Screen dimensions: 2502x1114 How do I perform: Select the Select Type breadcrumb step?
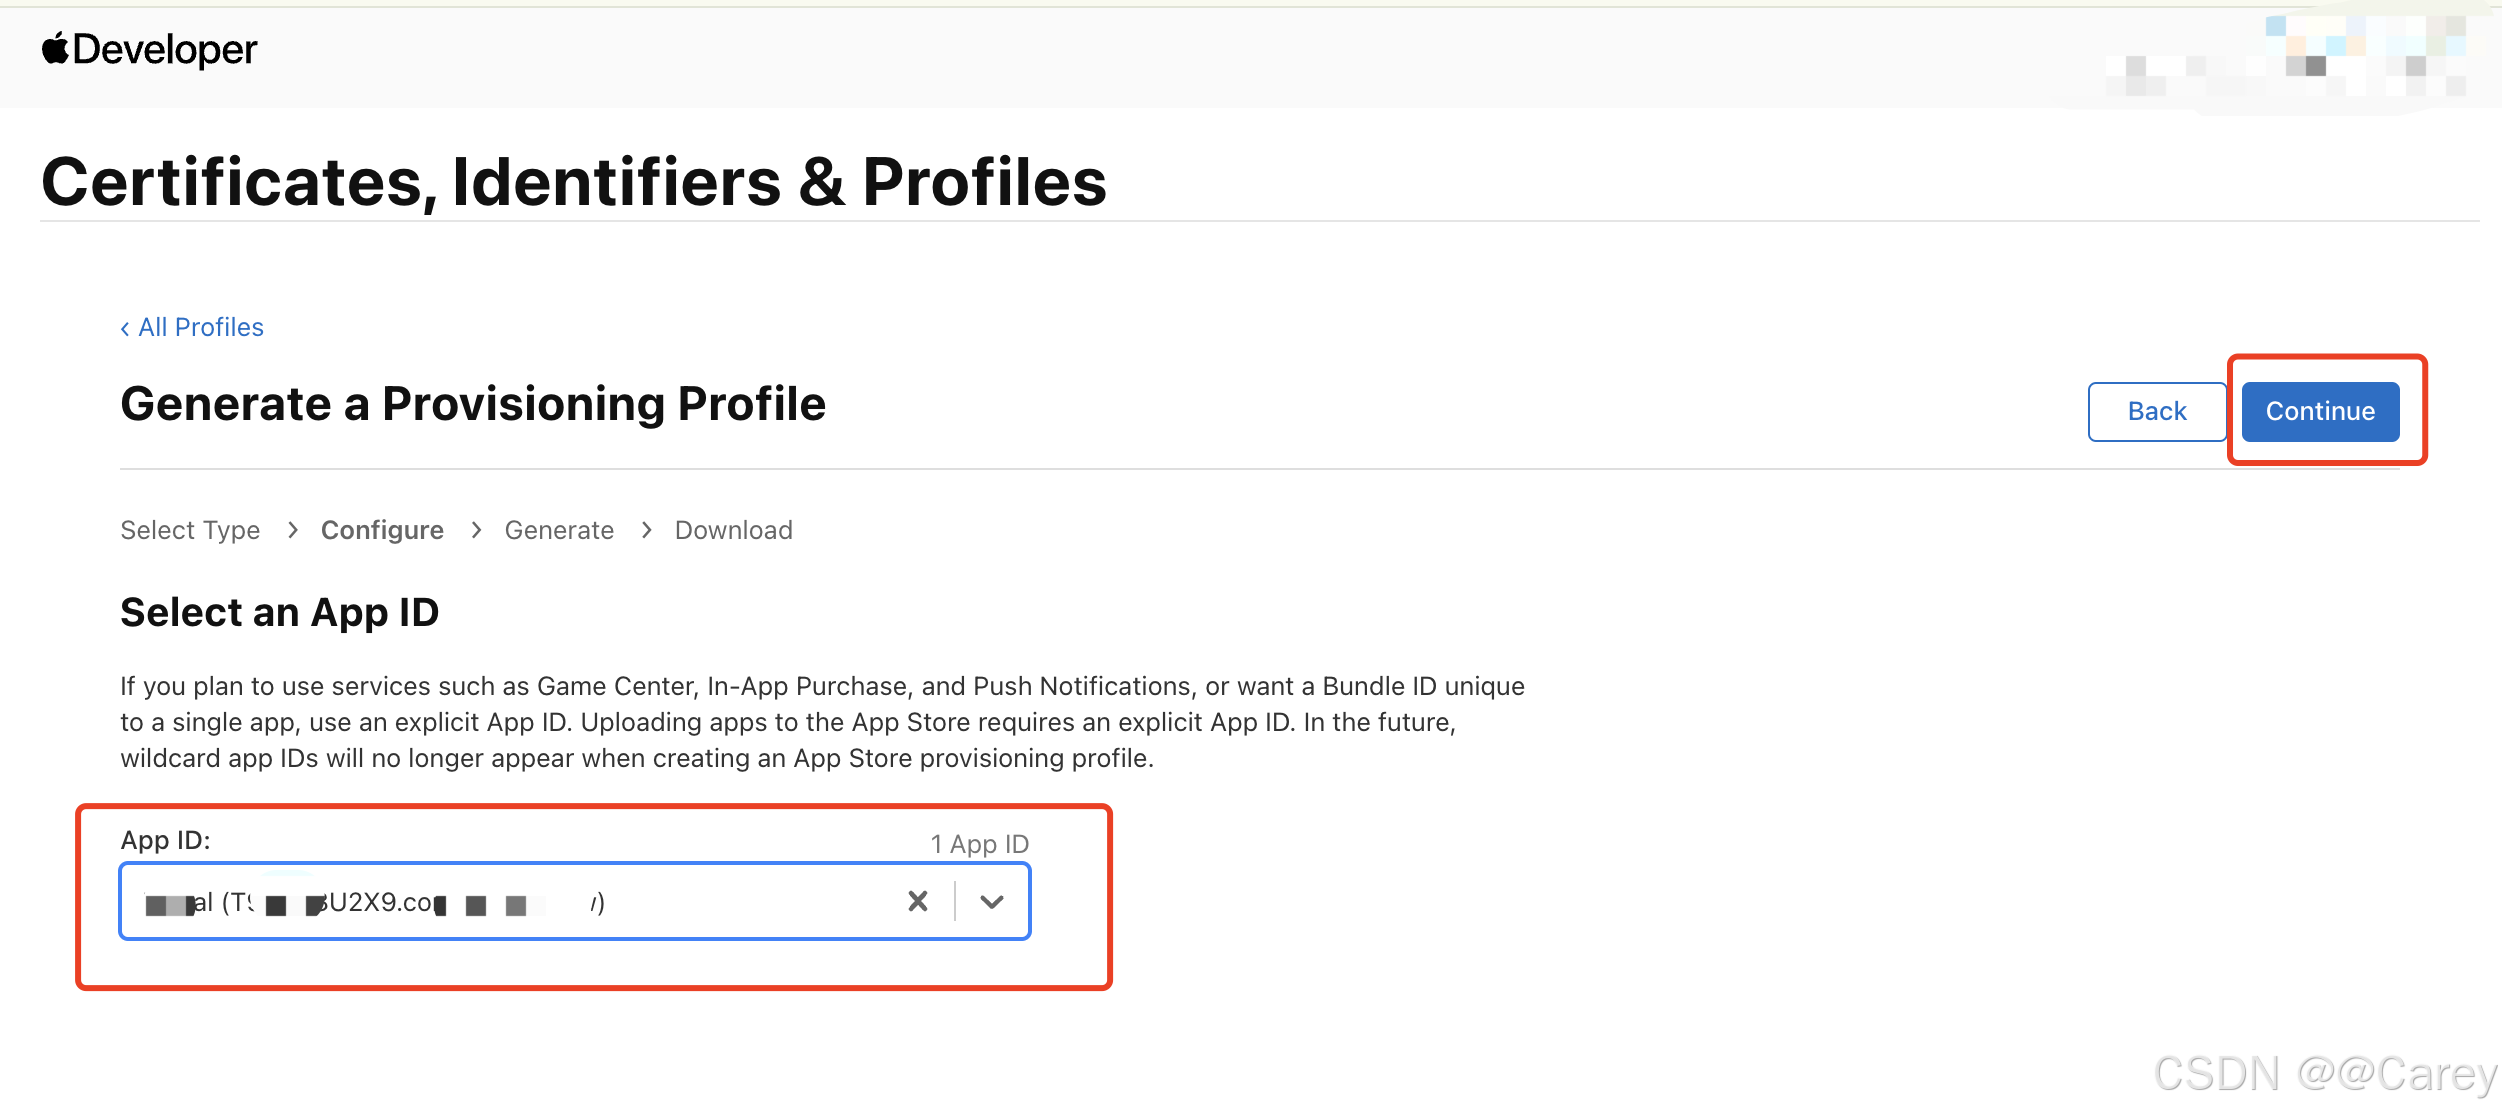pos(190,530)
